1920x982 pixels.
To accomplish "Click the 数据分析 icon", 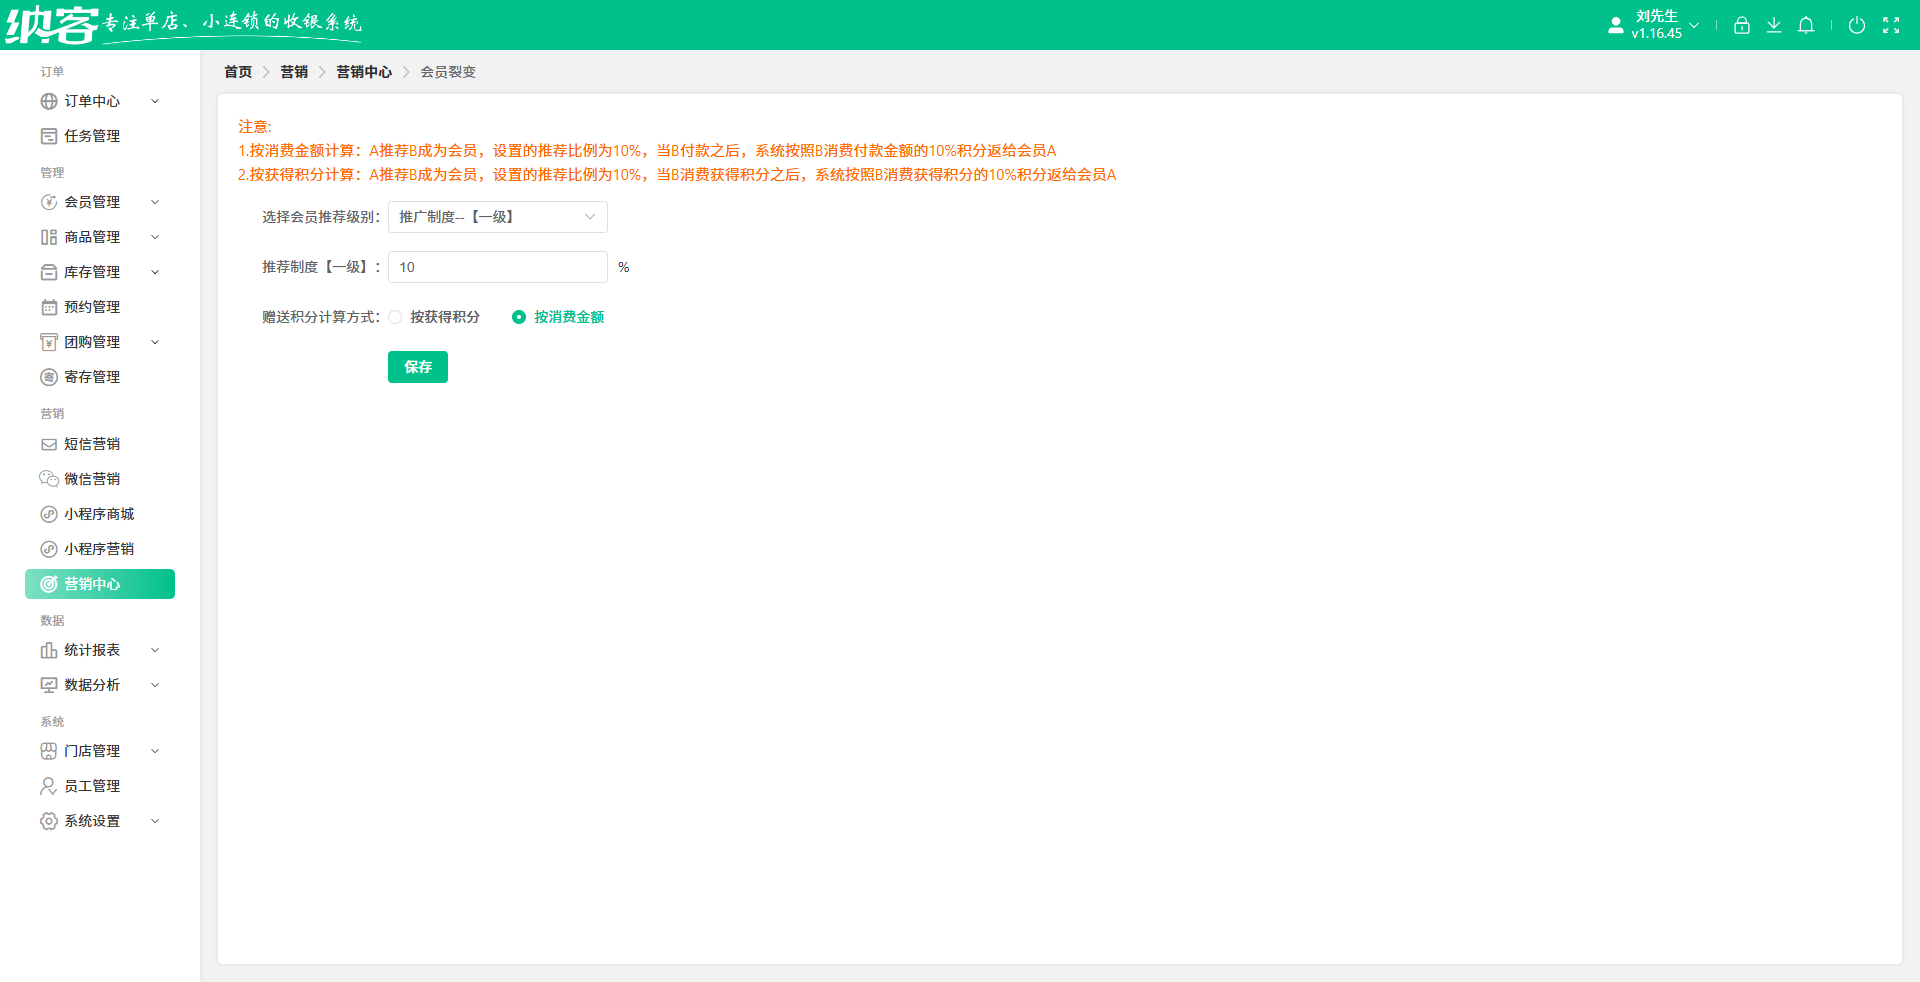I will [x=49, y=685].
